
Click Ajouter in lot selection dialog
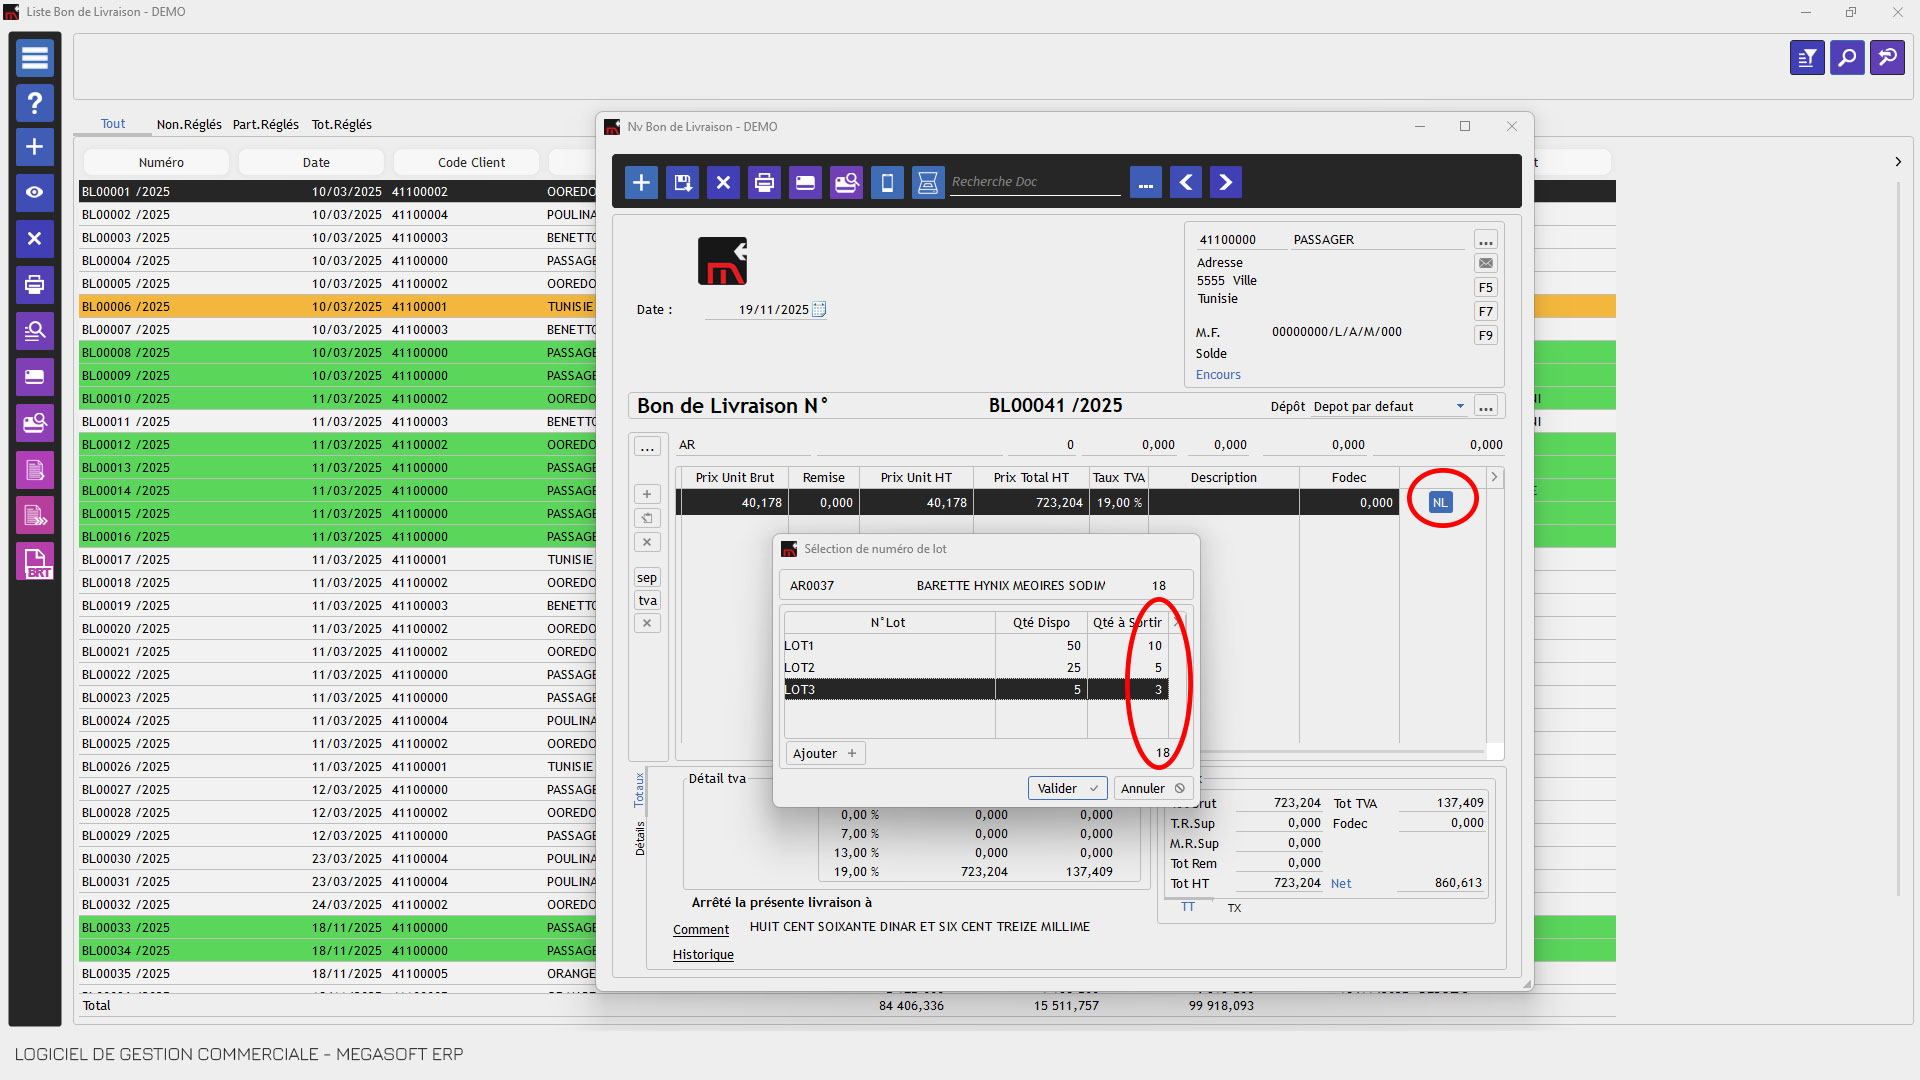825,754
